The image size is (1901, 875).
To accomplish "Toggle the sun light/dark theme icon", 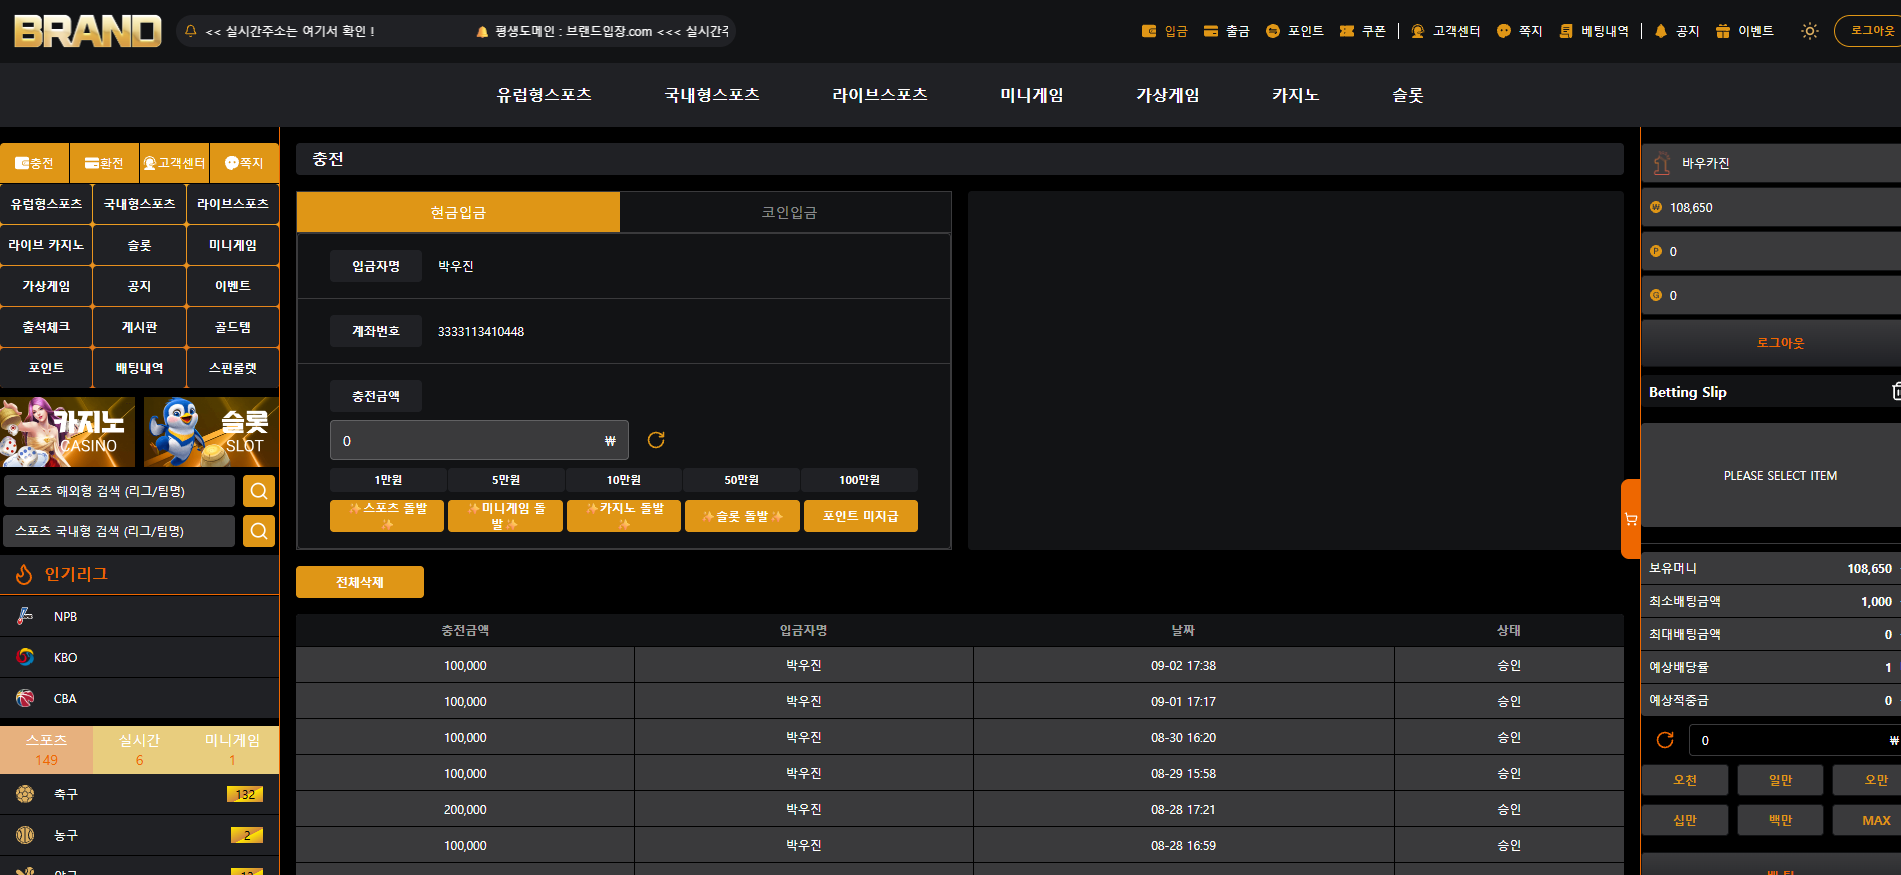I will (x=1809, y=31).
